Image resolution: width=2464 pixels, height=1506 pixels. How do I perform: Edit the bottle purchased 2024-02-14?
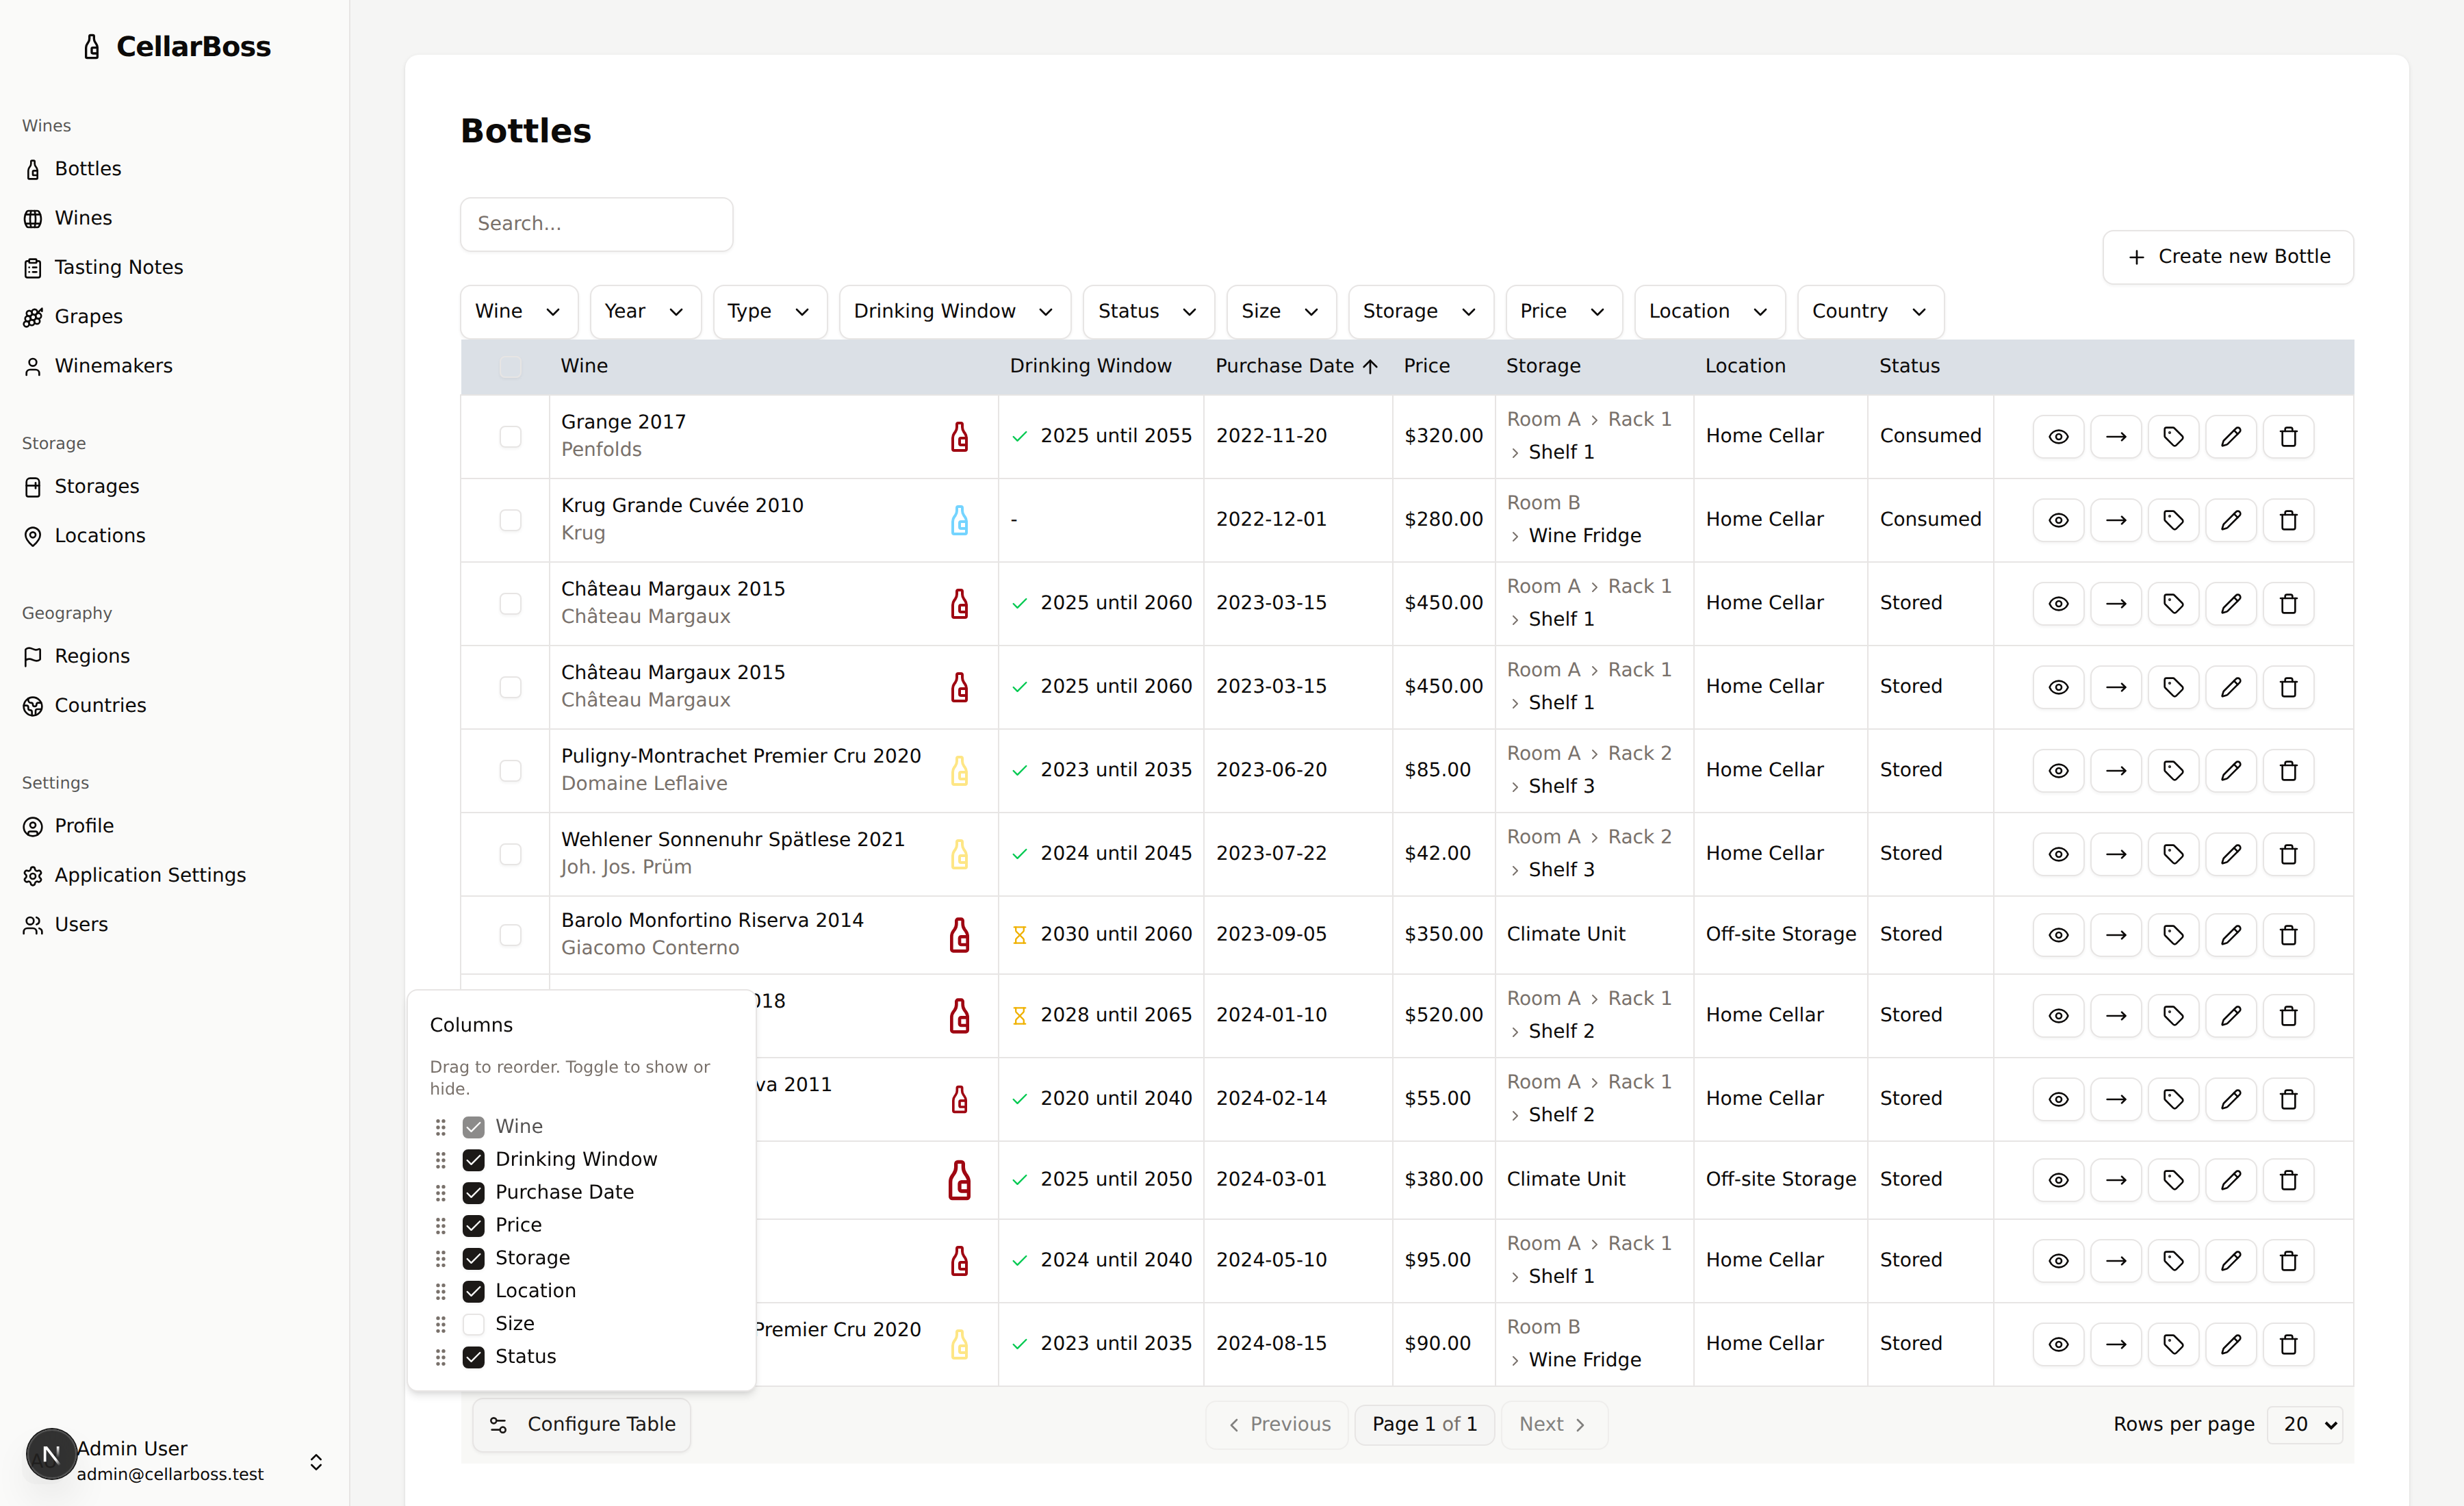[x=2231, y=1099]
